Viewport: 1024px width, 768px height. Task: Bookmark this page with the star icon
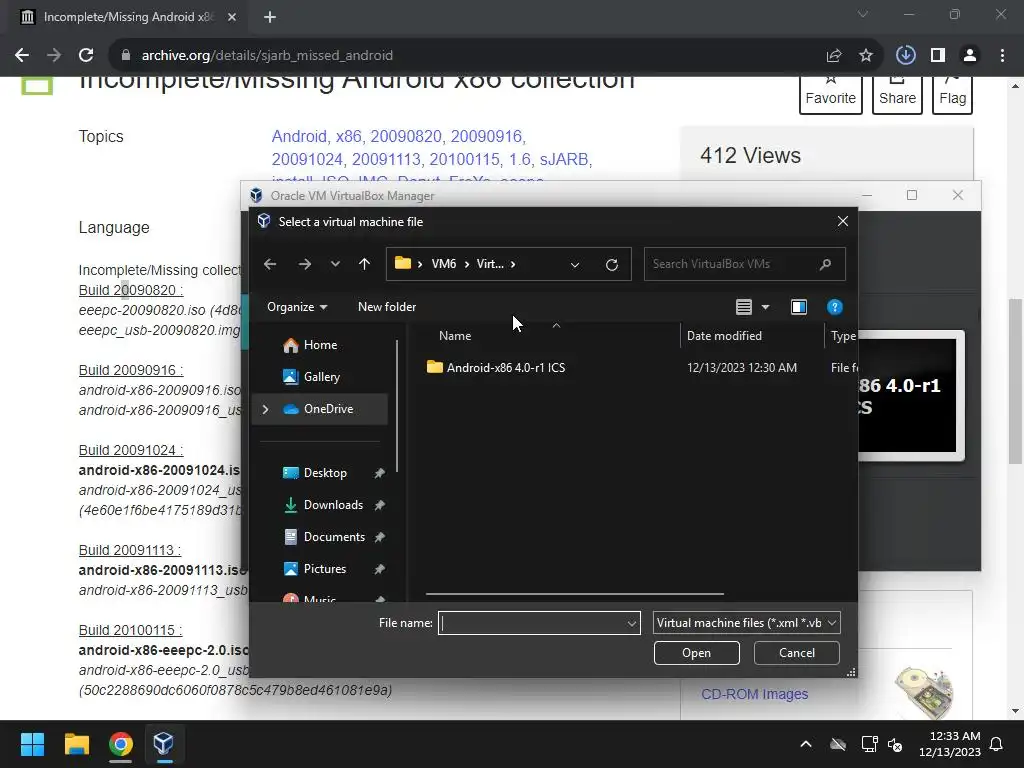(866, 56)
